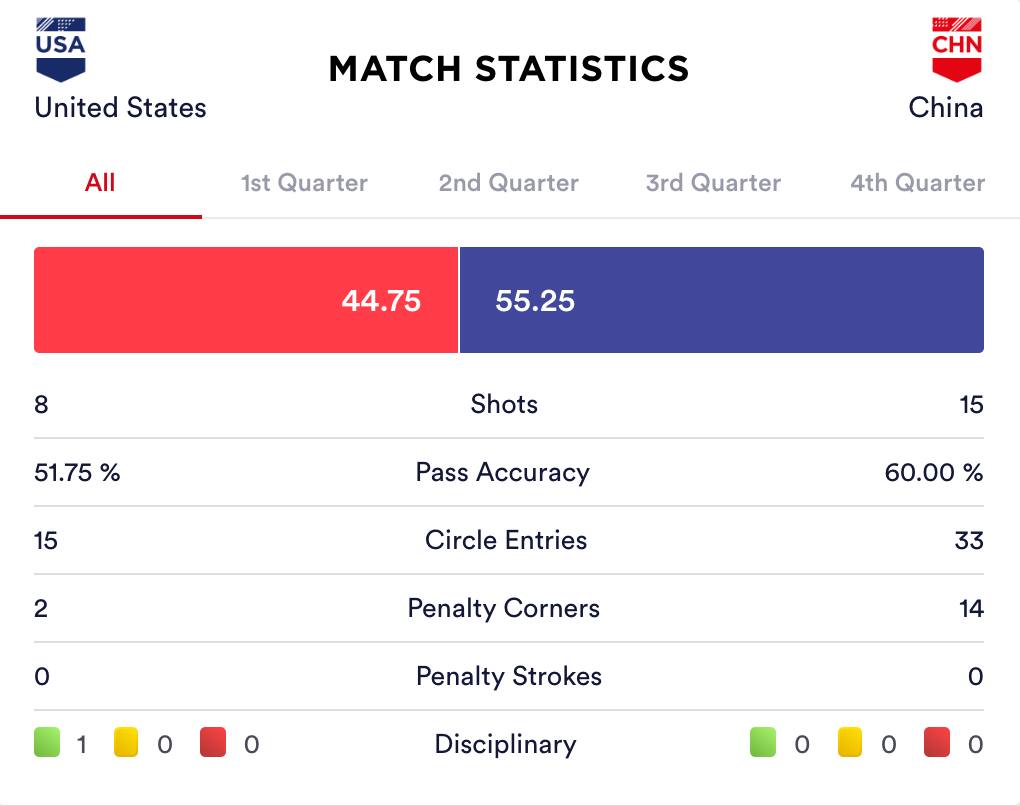
Task: Click the red 44.75 possession bar
Action: pyautogui.click(x=246, y=300)
